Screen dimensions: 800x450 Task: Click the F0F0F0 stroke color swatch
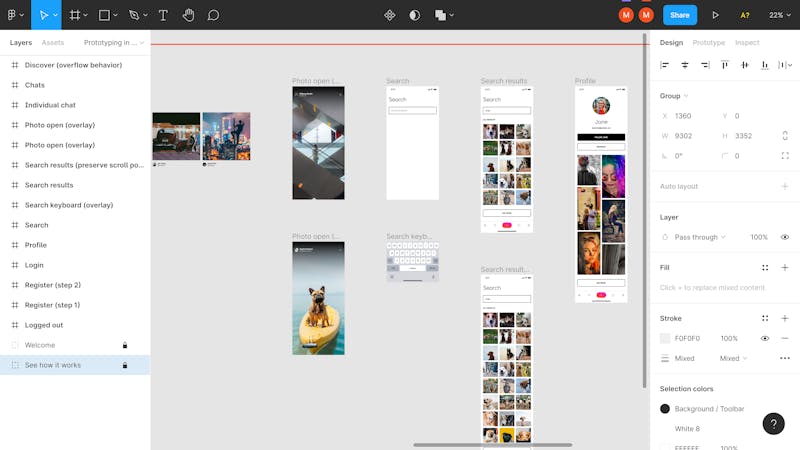[x=665, y=338]
